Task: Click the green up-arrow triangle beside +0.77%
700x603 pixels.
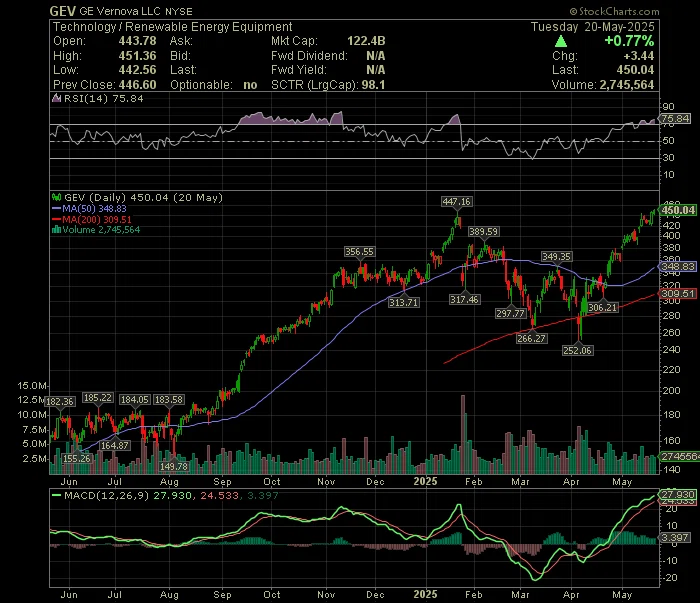Action: (x=561, y=42)
